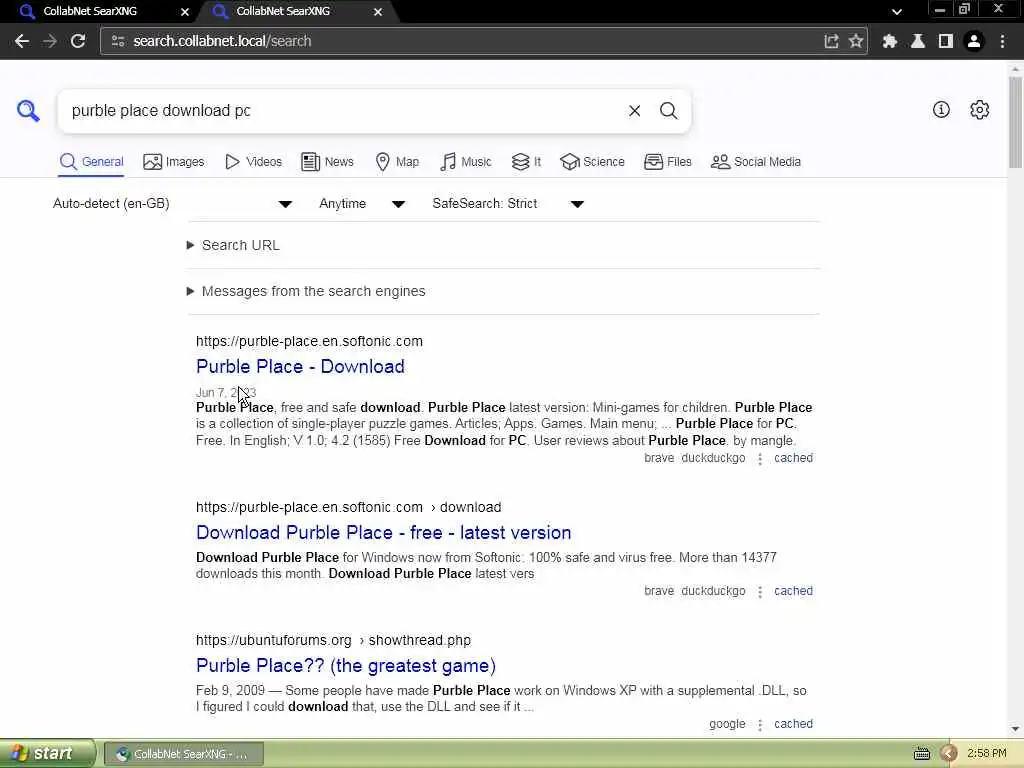Open the Auto-detect (en-GB) language dropdown
The height and width of the screenshot is (768, 1024).
[x=172, y=204]
